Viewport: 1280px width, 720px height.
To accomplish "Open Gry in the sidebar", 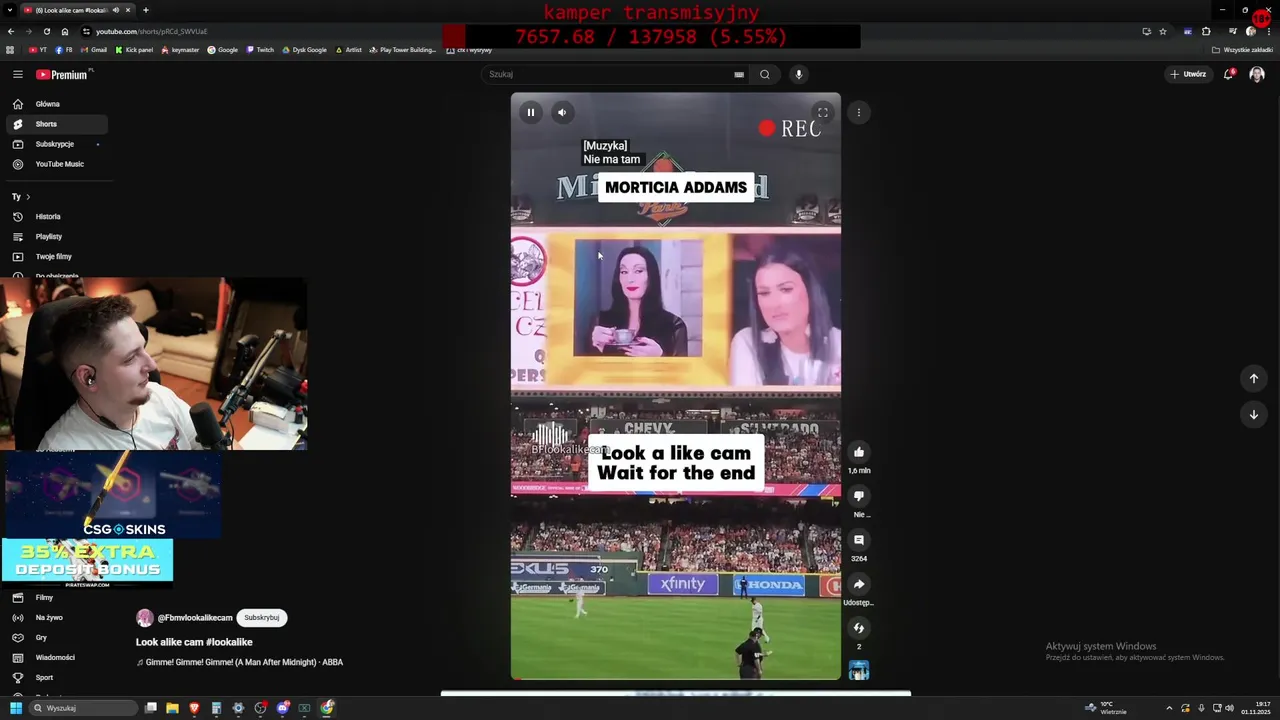I will point(56,638).
